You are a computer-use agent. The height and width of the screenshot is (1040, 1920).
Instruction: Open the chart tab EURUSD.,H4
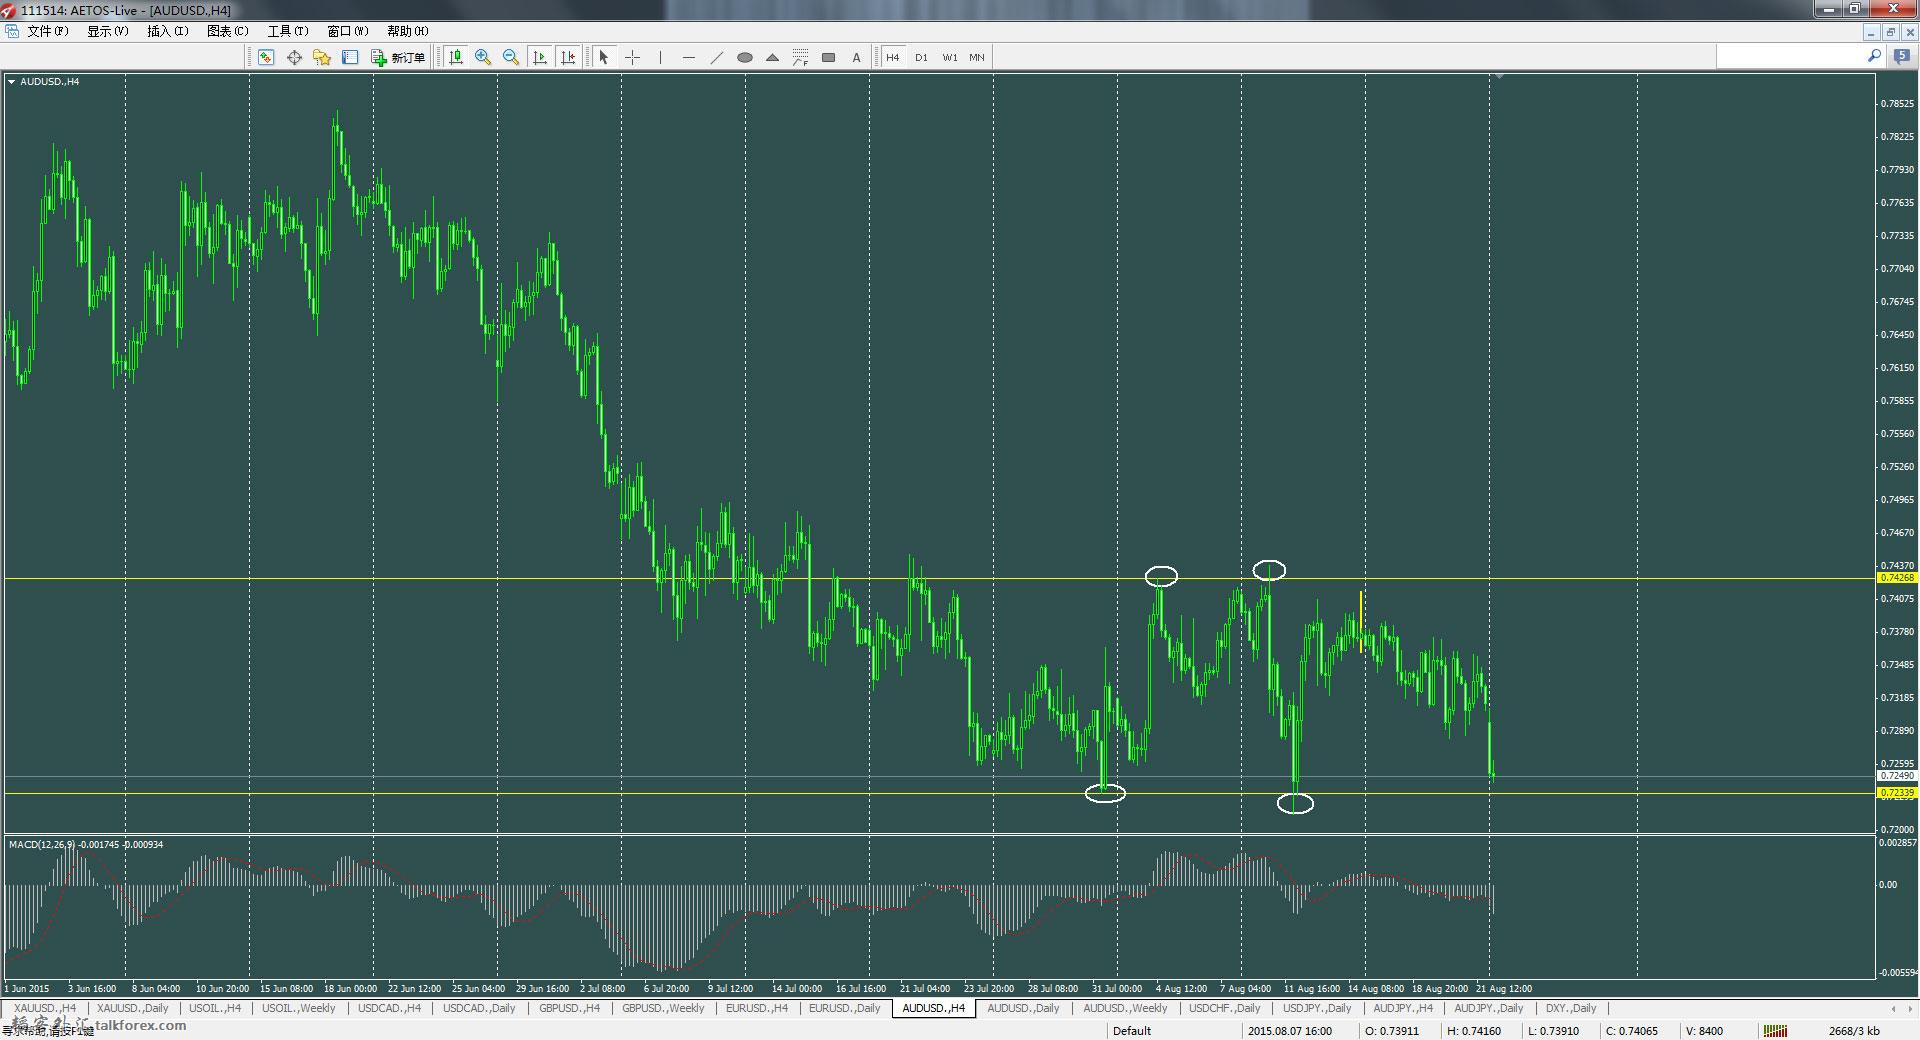(x=757, y=1008)
